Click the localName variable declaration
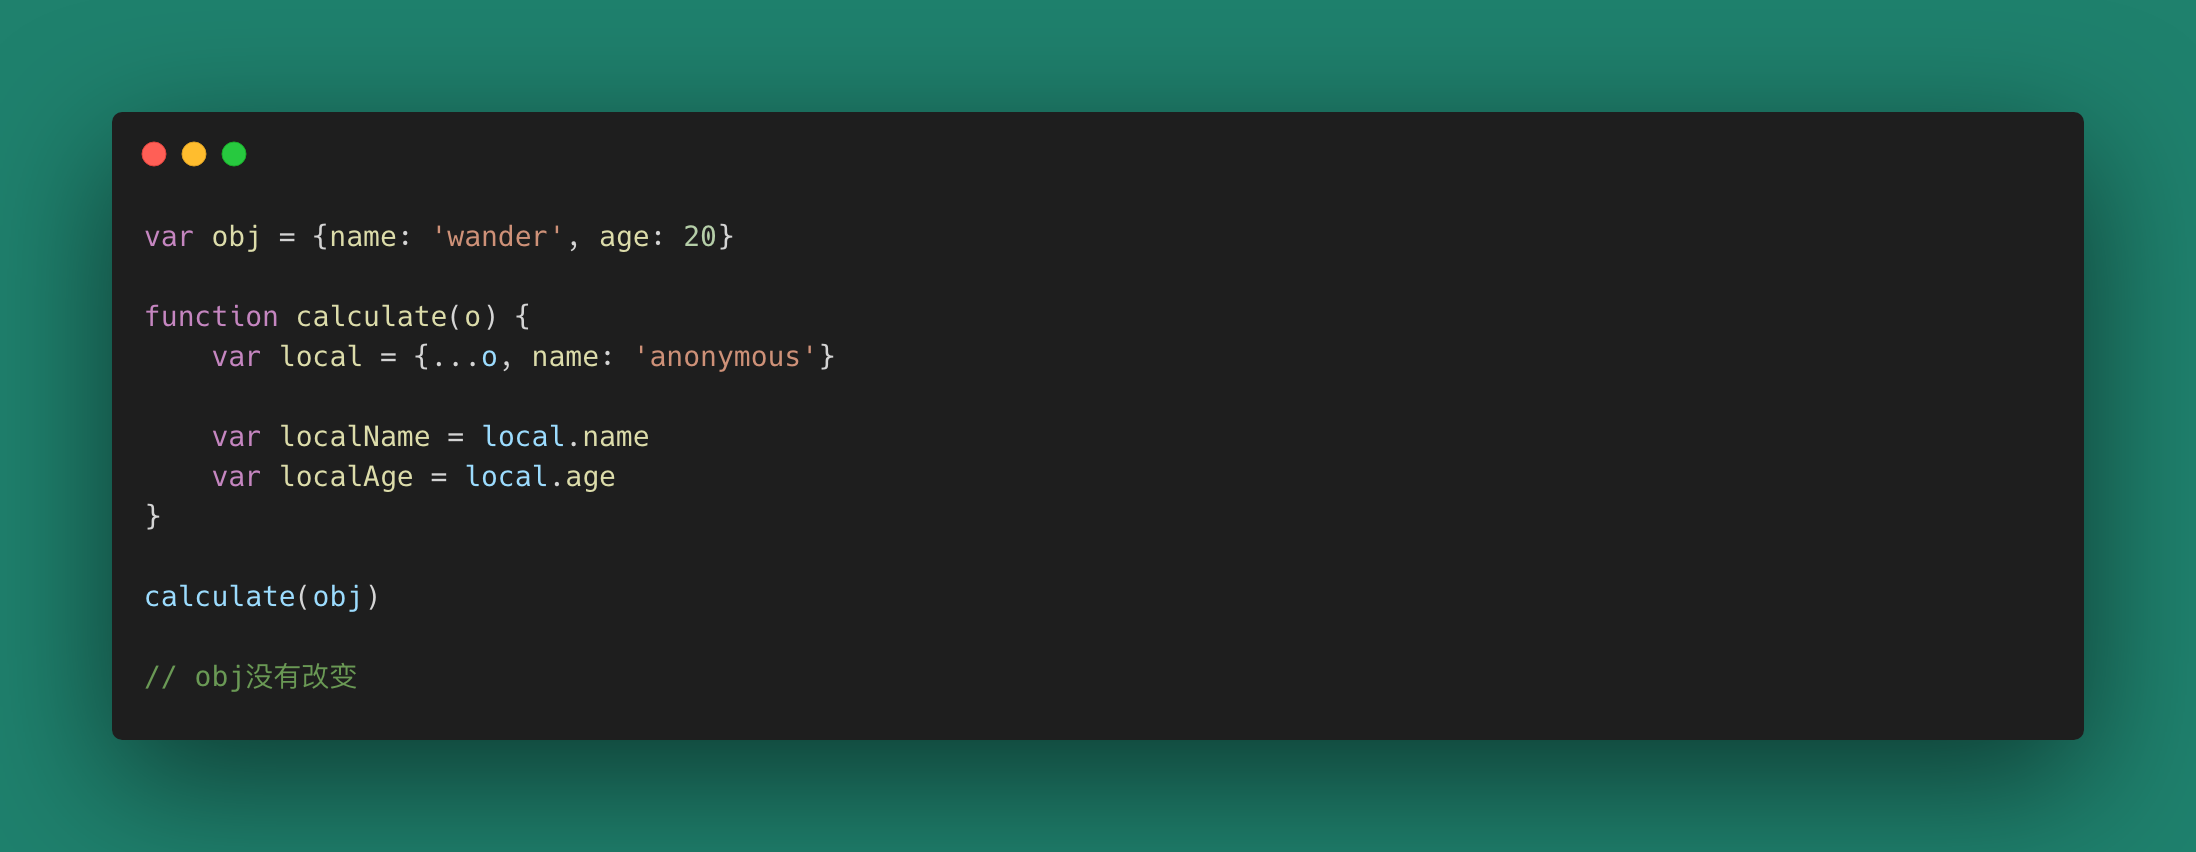This screenshot has width=2196, height=852. point(355,437)
